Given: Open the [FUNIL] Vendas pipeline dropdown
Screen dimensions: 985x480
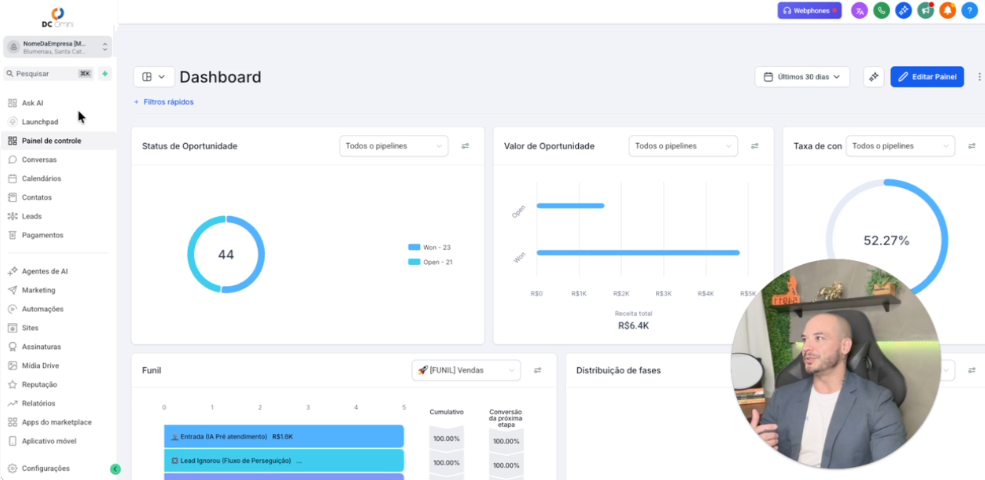Looking at the screenshot, I should click(x=466, y=370).
